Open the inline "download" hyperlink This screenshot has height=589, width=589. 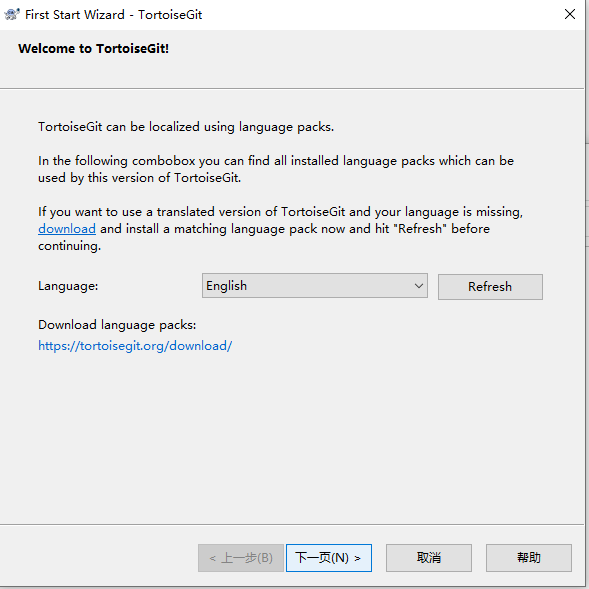tap(67, 229)
